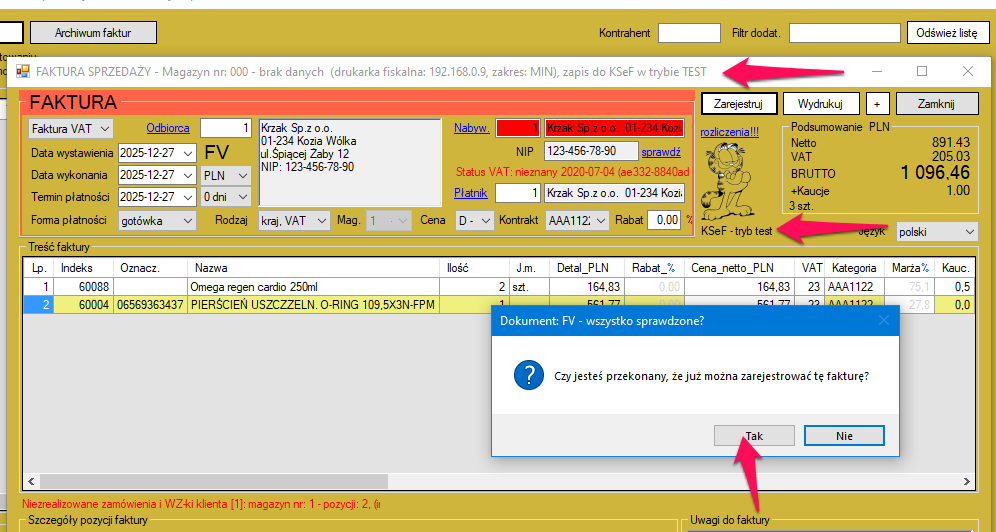The width and height of the screenshot is (996, 532).
Task: Open the rozliczenia!!! link
Action: coord(729,132)
